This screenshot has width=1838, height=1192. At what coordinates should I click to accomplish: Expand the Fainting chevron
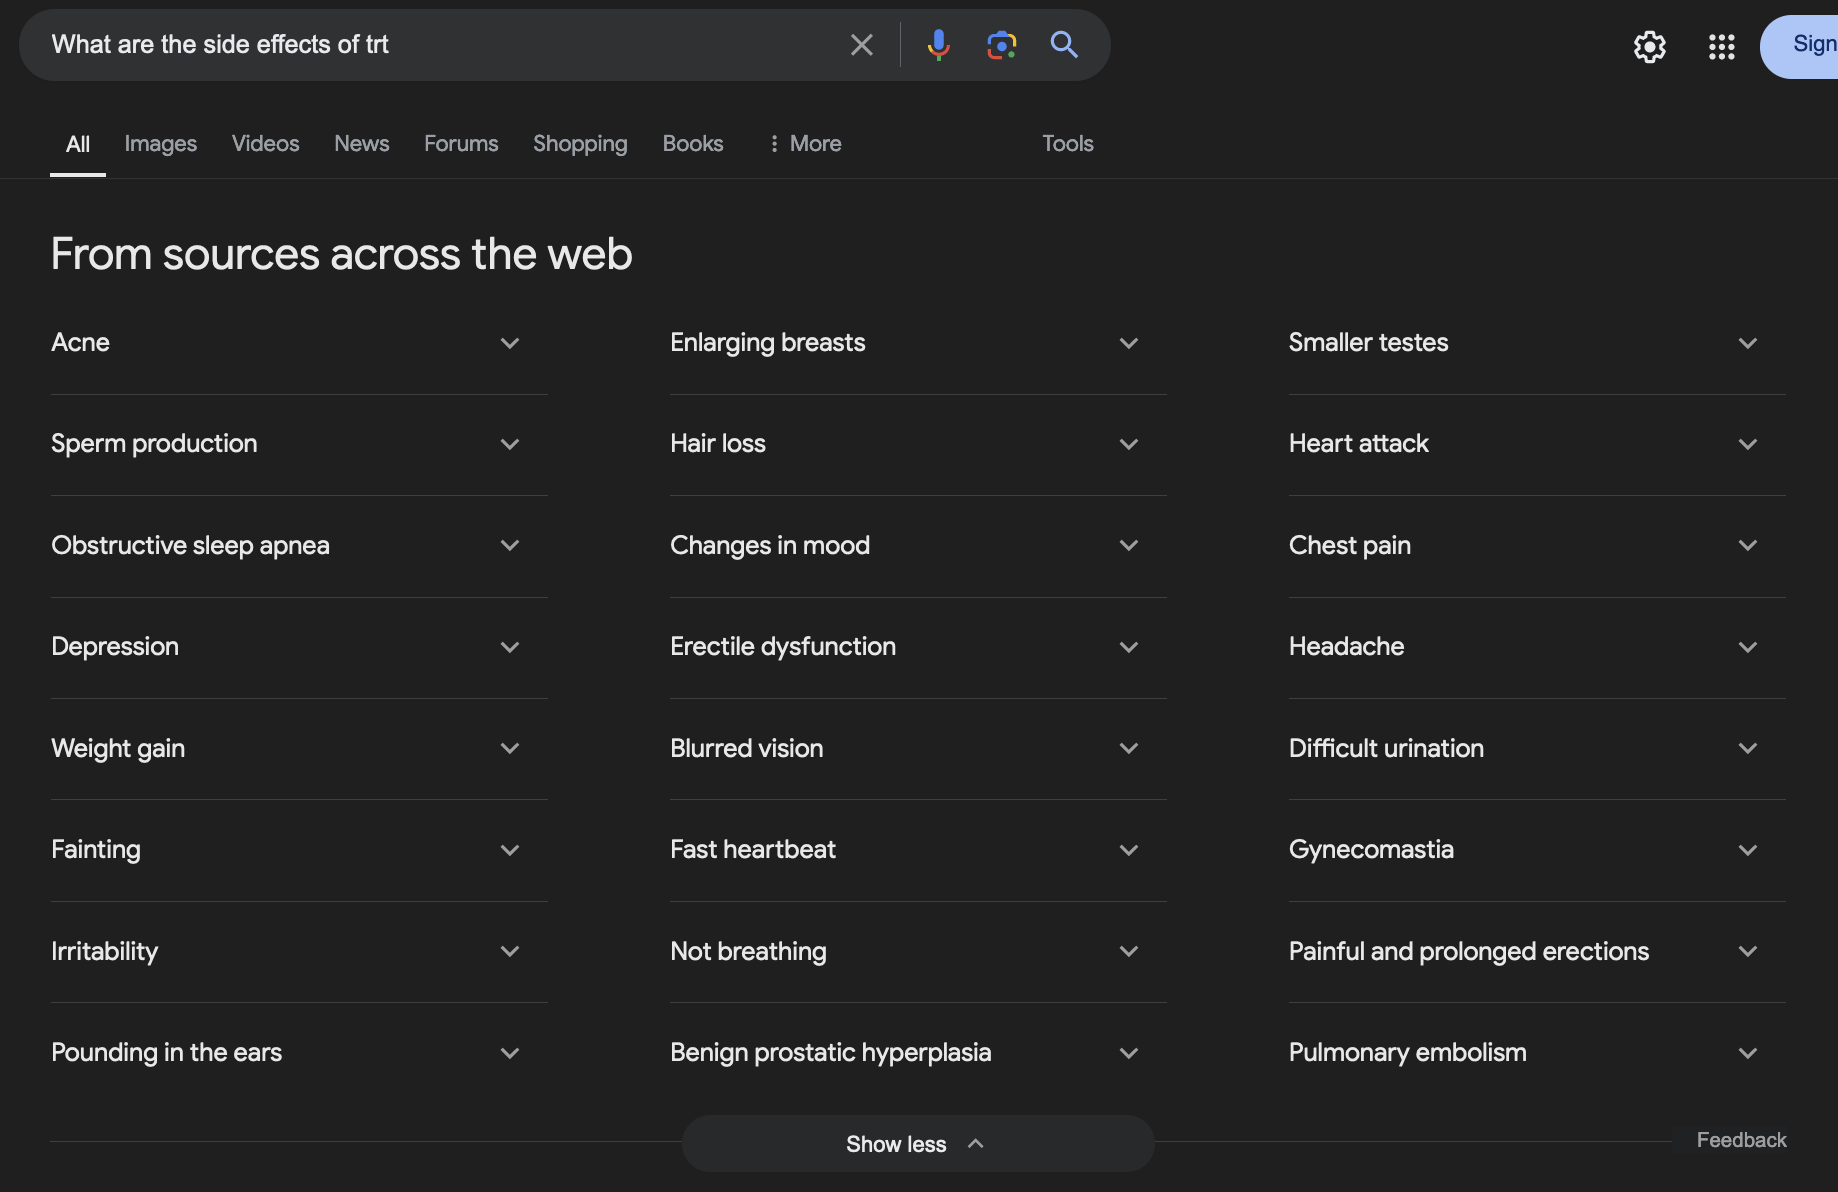510,850
